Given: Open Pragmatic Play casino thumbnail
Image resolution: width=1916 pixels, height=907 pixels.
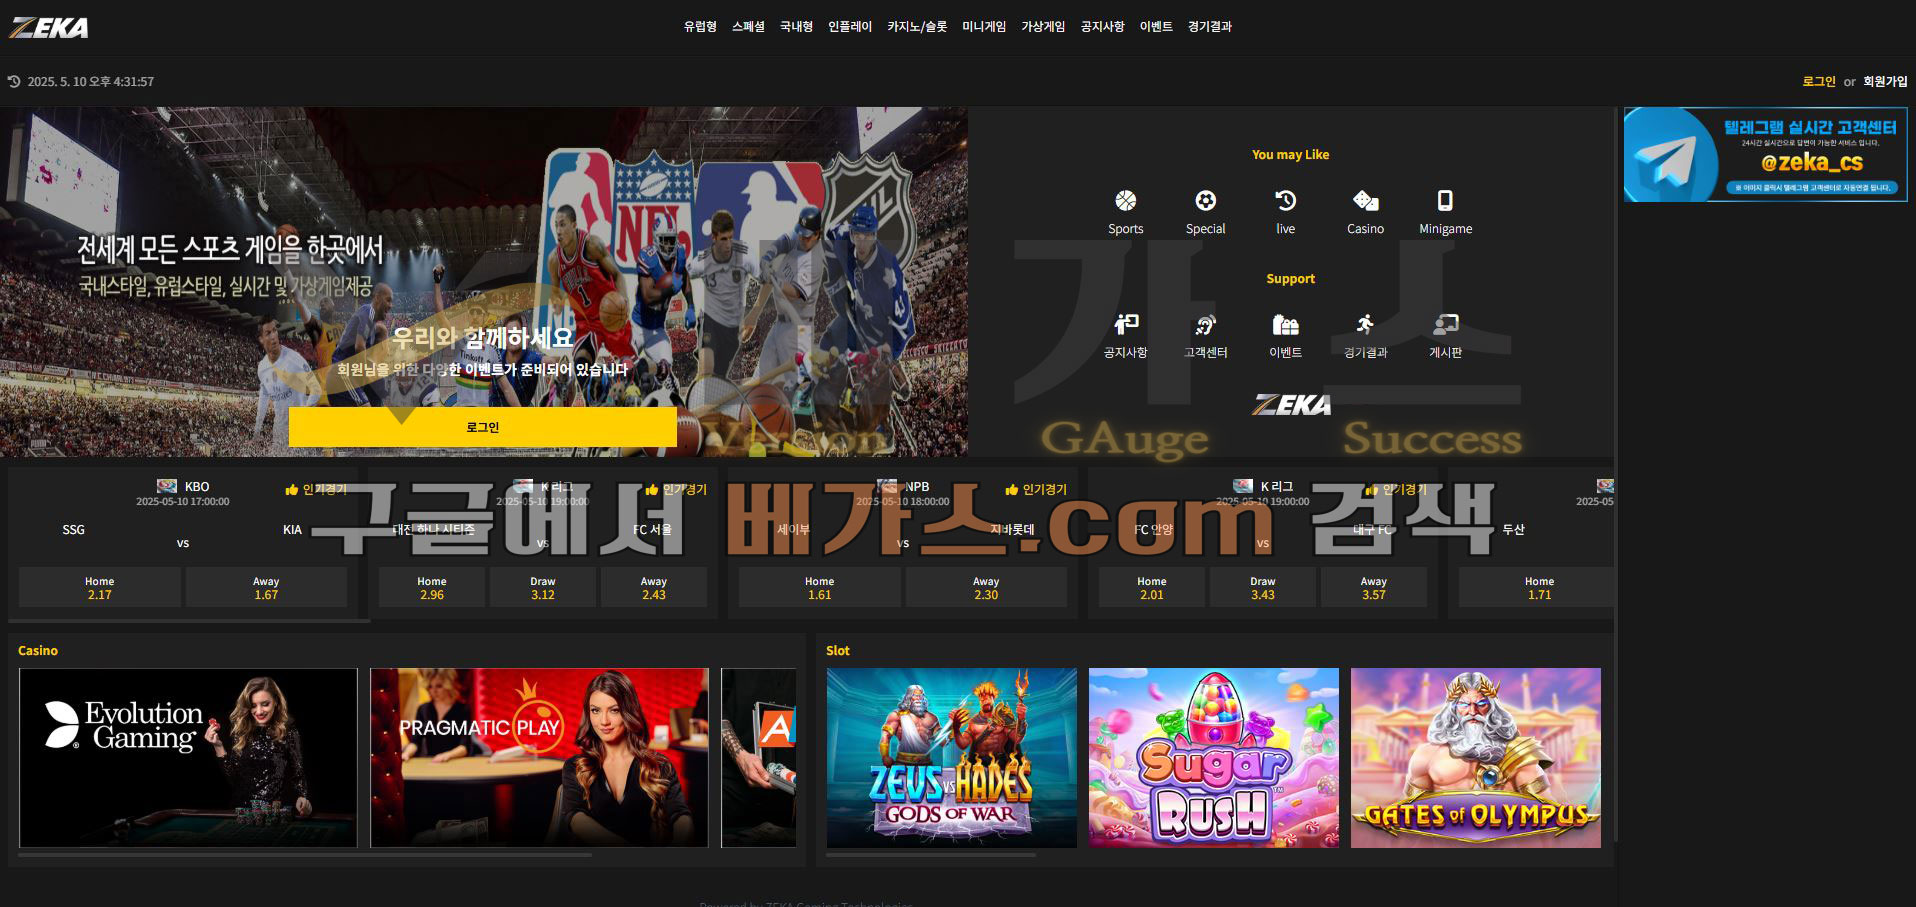Looking at the screenshot, I should tap(539, 758).
